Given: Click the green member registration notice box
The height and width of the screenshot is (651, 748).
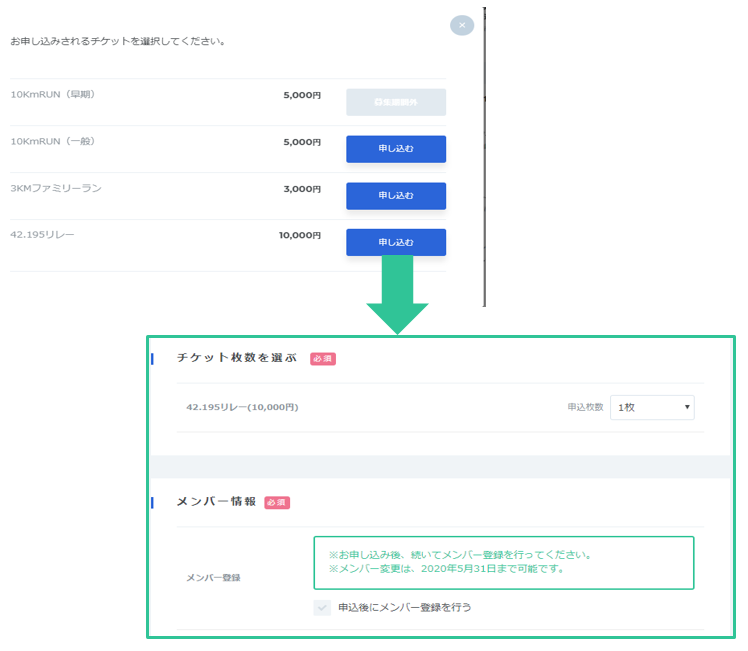Looking at the screenshot, I should [504, 563].
